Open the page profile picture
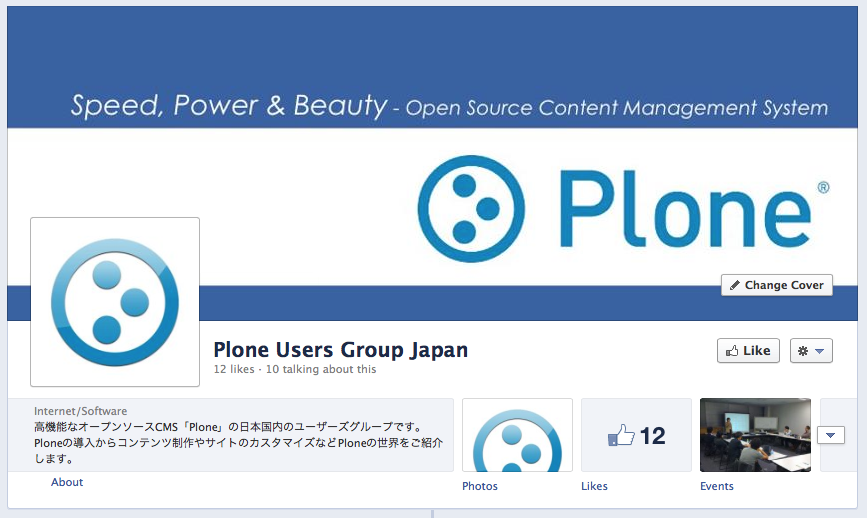Image resolution: width=867 pixels, height=518 pixels. click(x=115, y=302)
